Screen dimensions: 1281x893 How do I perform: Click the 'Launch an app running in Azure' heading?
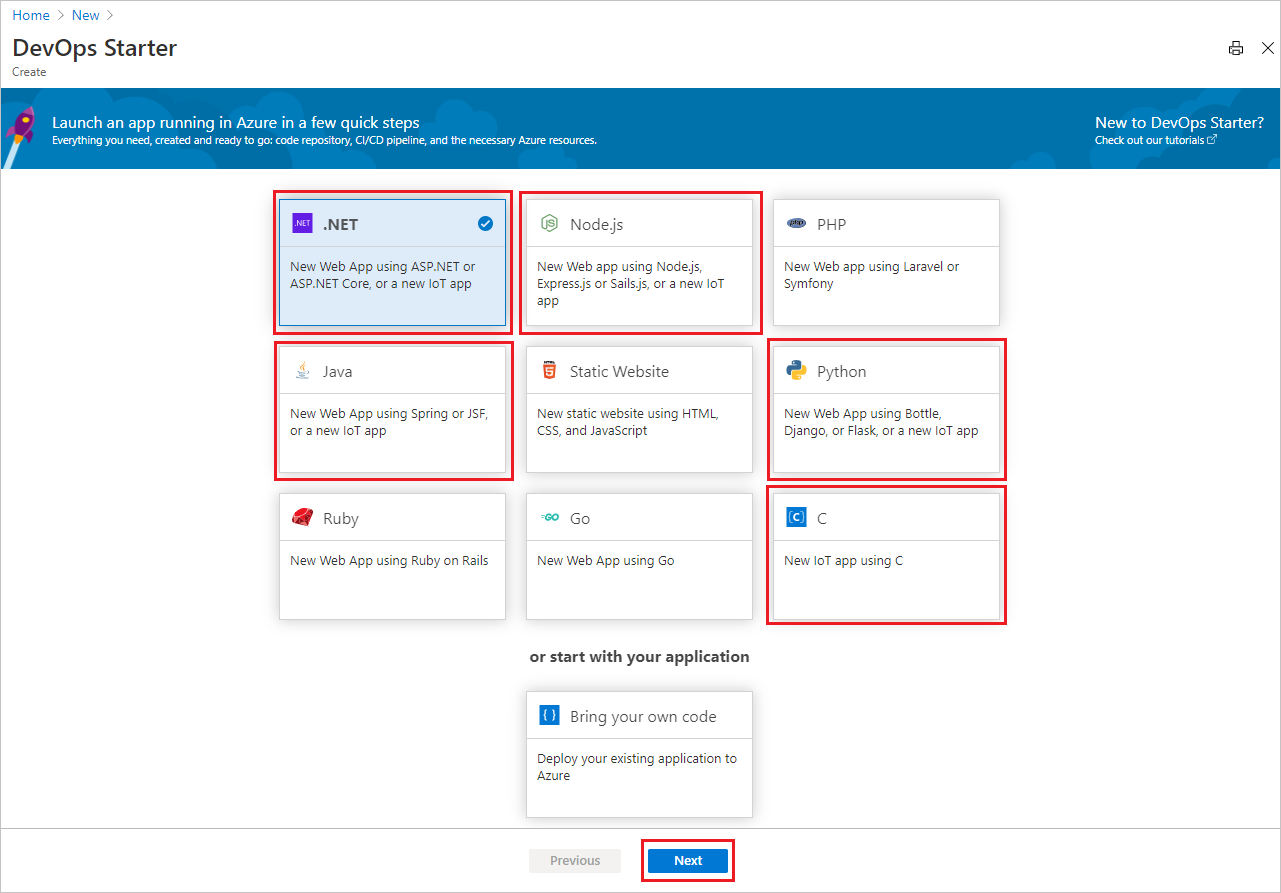236,122
